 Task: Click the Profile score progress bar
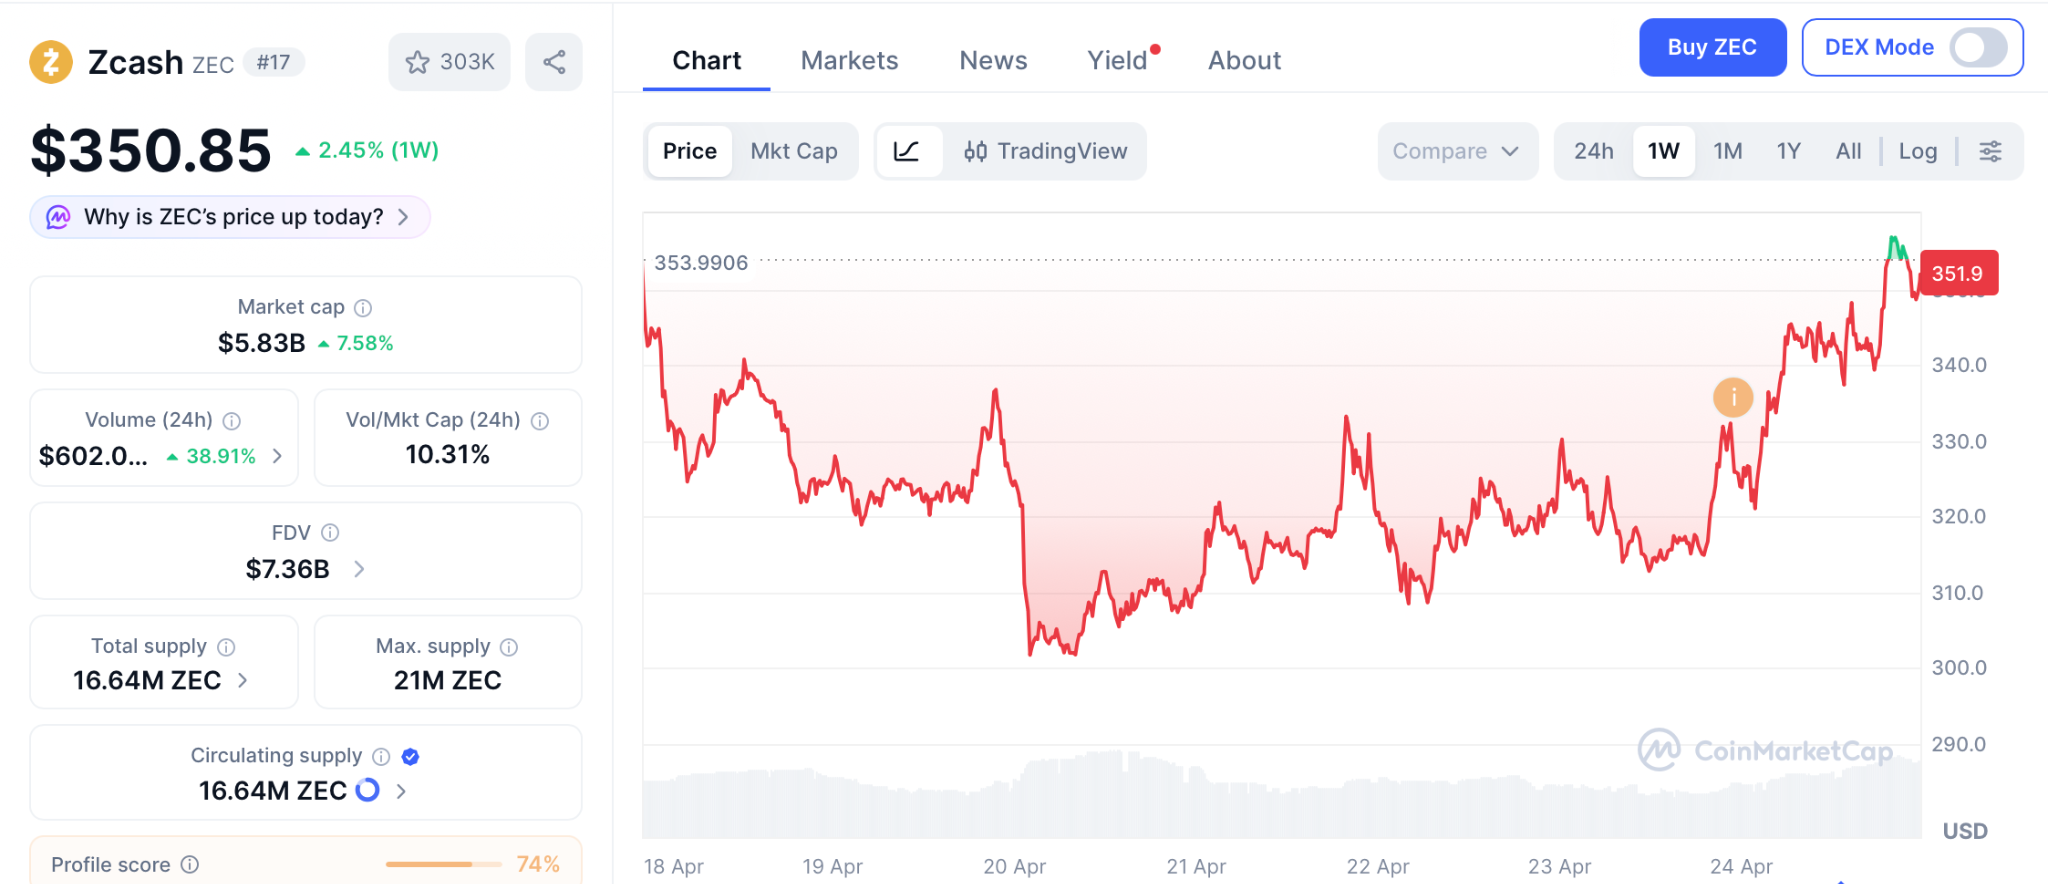click(x=443, y=864)
